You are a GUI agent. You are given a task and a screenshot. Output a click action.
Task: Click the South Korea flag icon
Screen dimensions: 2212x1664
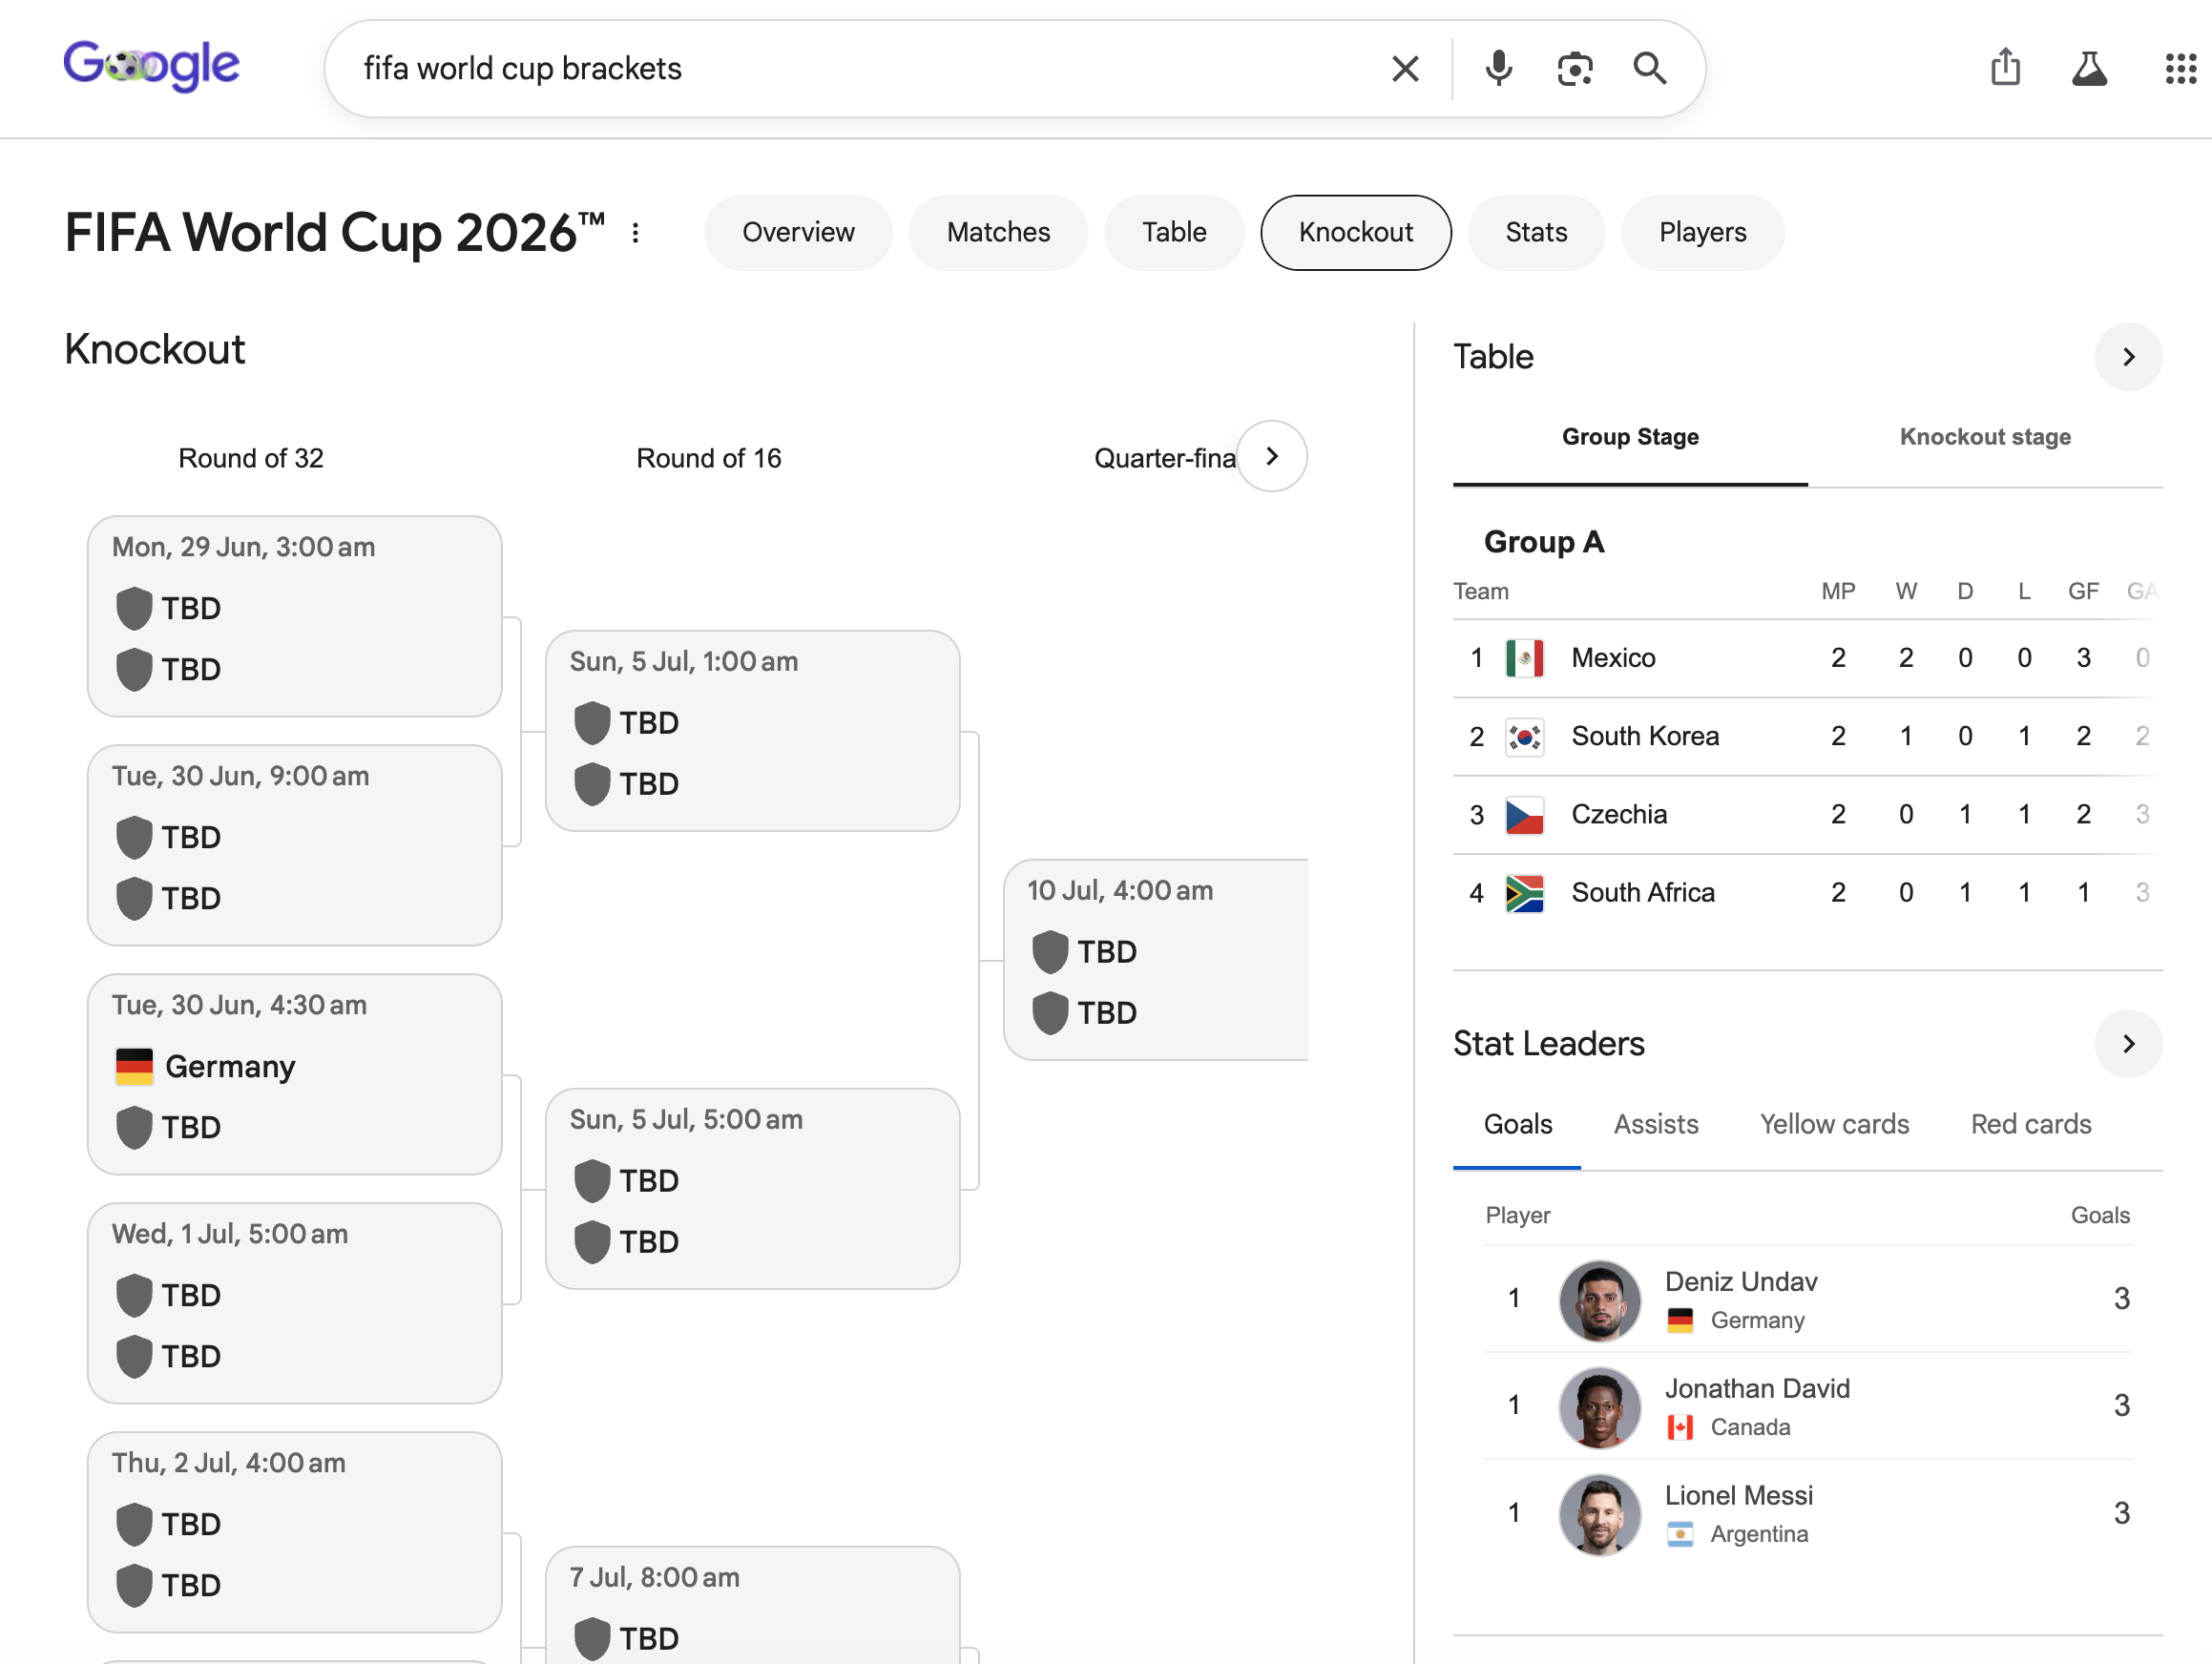point(1524,737)
